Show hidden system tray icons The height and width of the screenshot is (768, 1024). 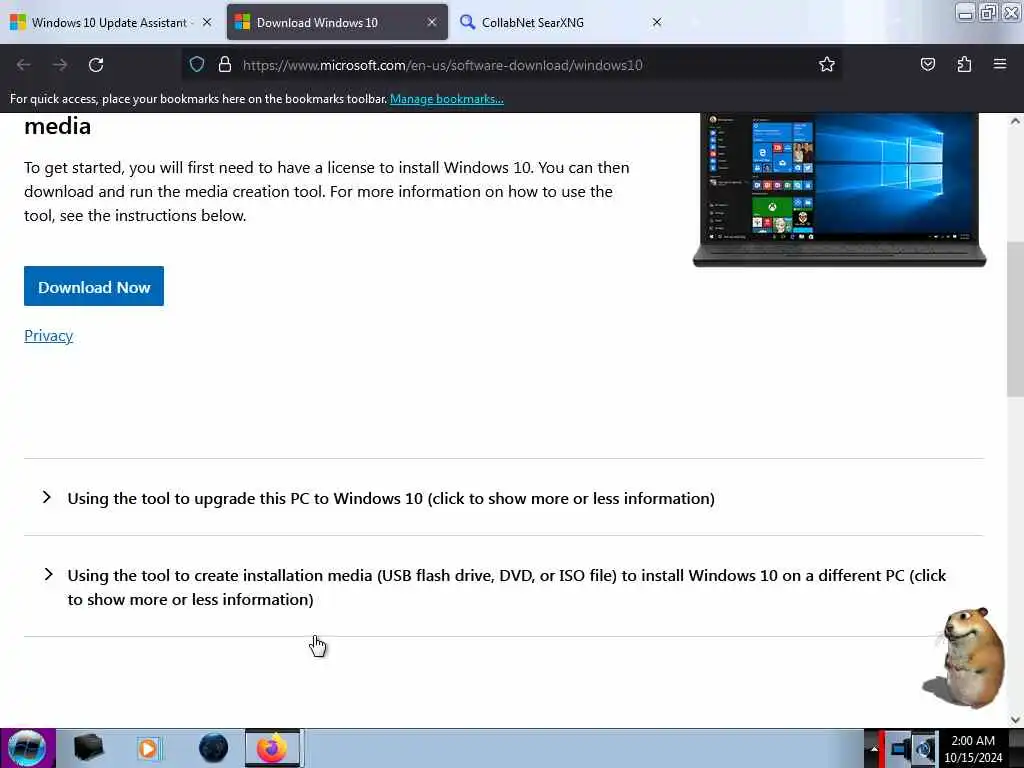click(x=874, y=749)
